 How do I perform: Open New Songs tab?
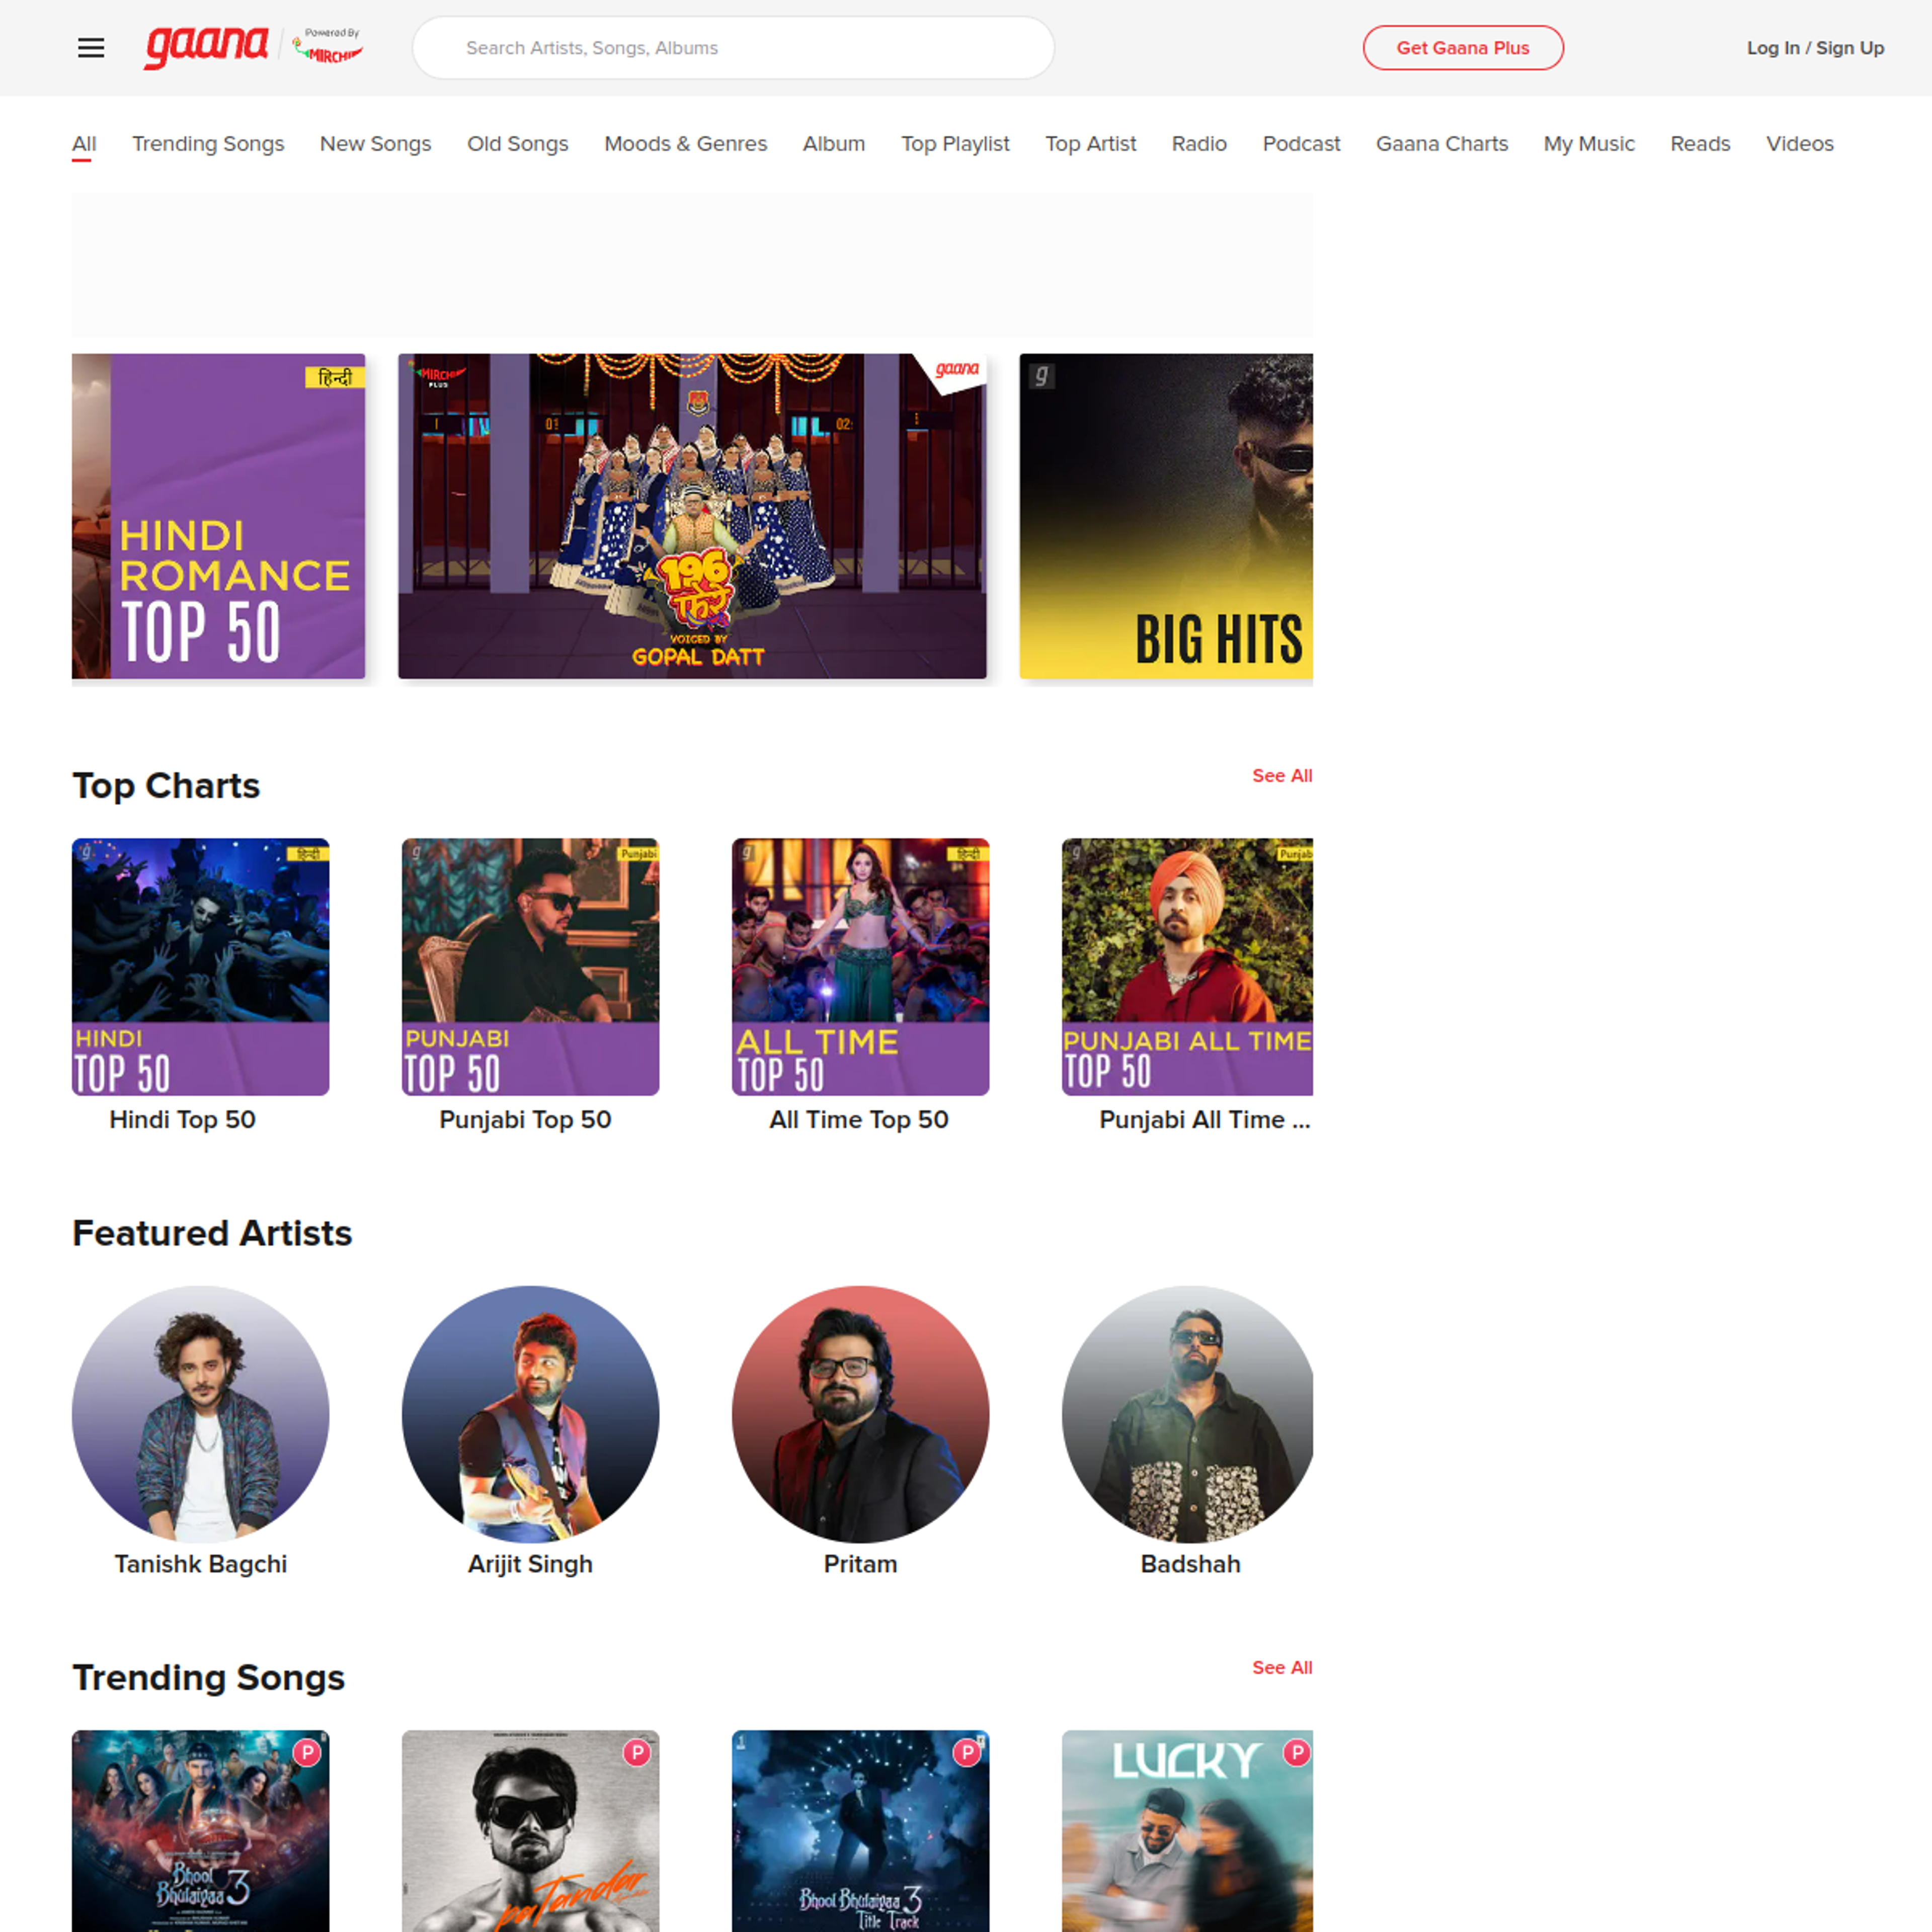pos(375,144)
